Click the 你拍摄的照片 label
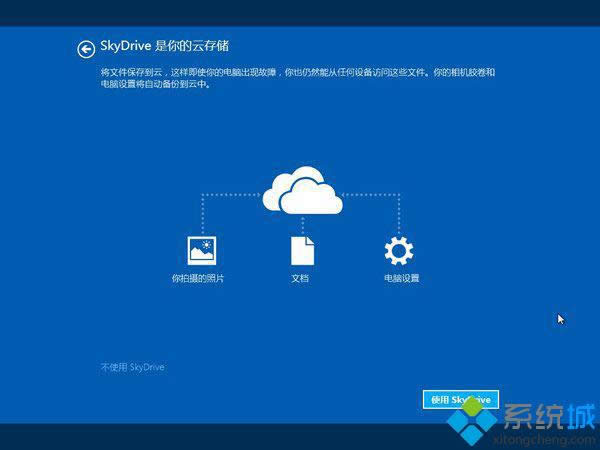 click(x=197, y=278)
